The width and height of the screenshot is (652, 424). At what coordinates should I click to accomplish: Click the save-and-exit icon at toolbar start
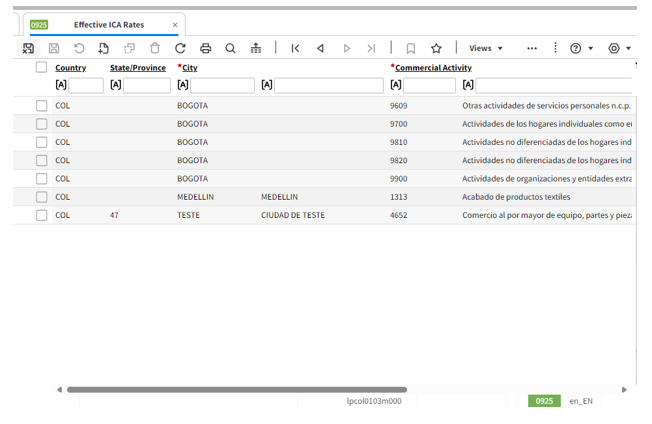(x=28, y=48)
